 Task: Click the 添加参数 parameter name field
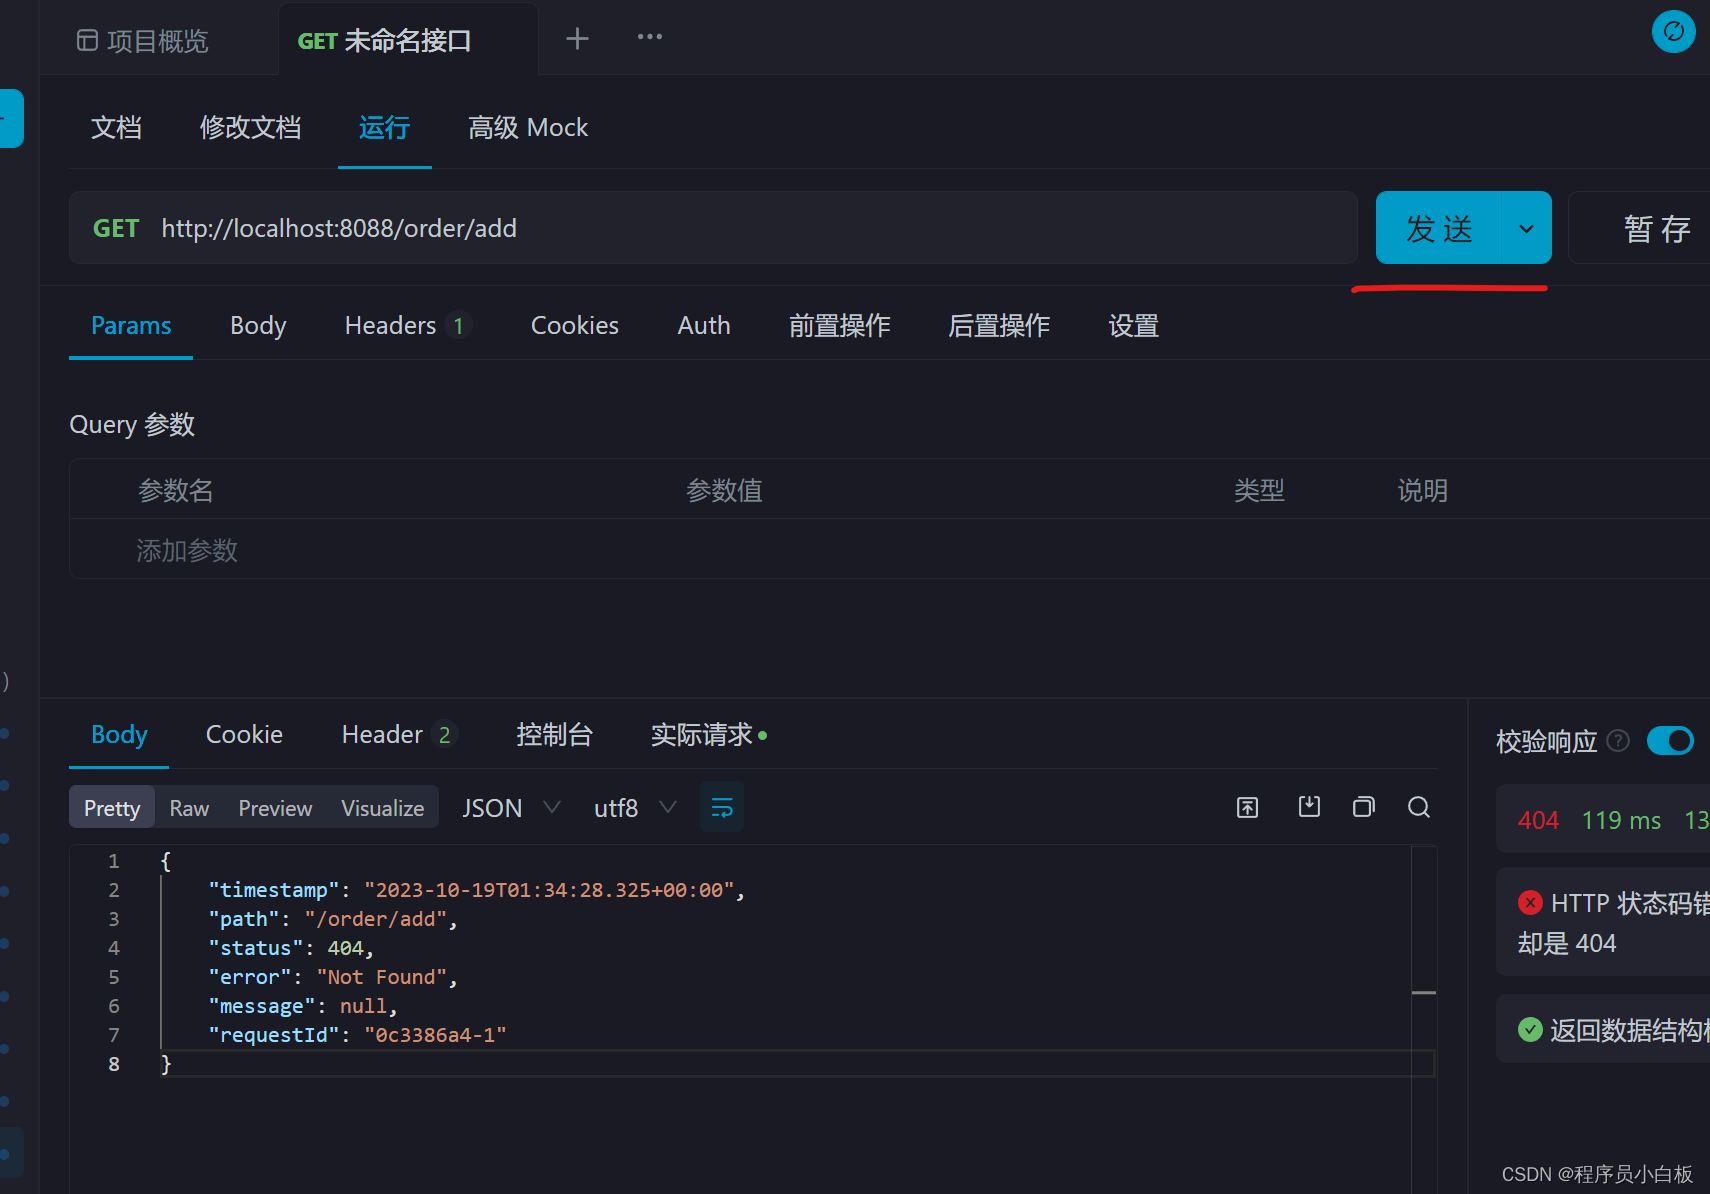[187, 550]
